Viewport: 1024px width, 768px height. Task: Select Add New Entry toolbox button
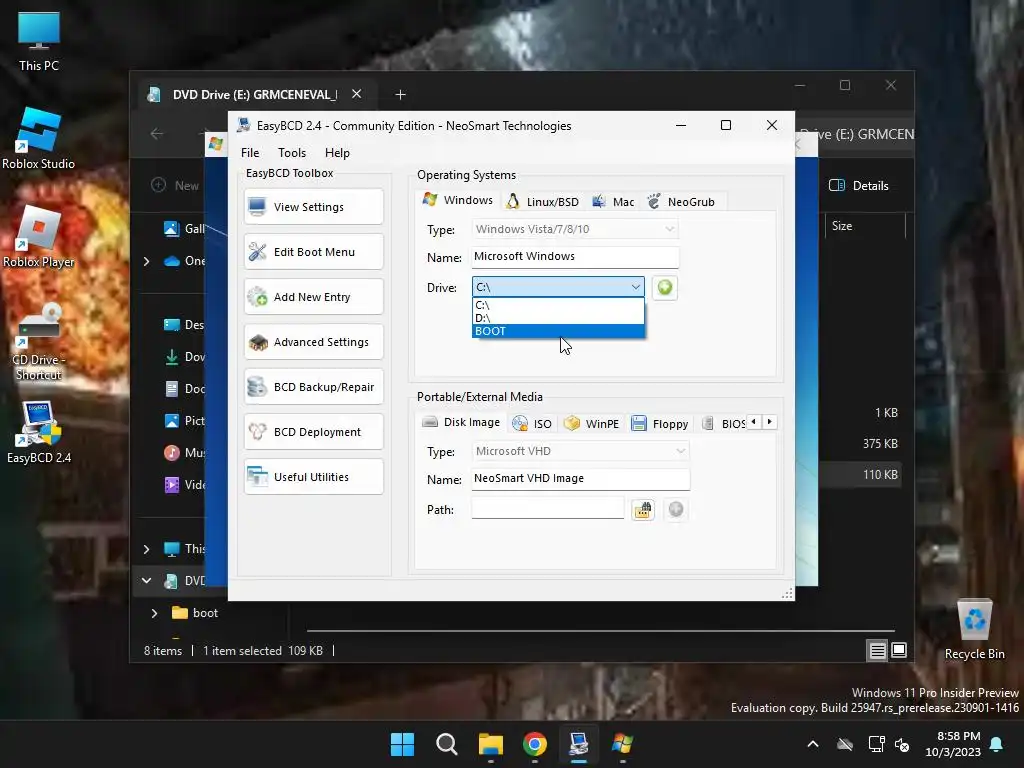click(x=313, y=297)
